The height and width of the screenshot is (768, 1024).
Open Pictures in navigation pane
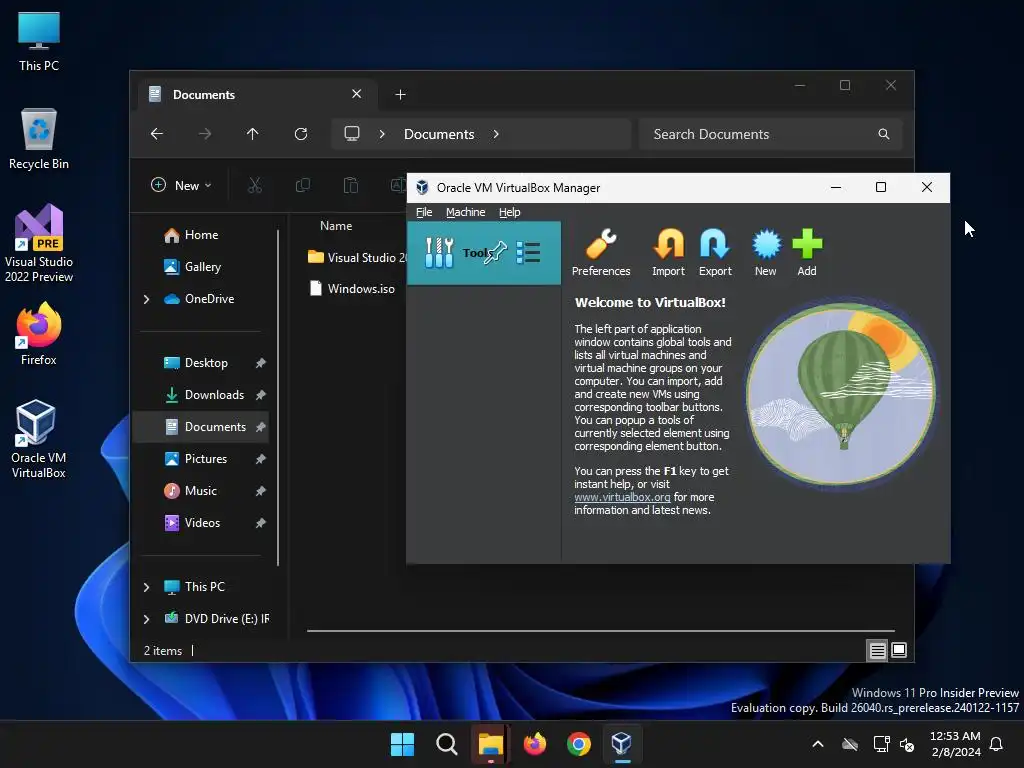point(206,459)
